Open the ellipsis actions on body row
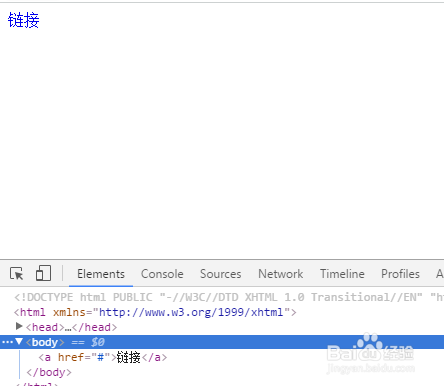 [7, 342]
